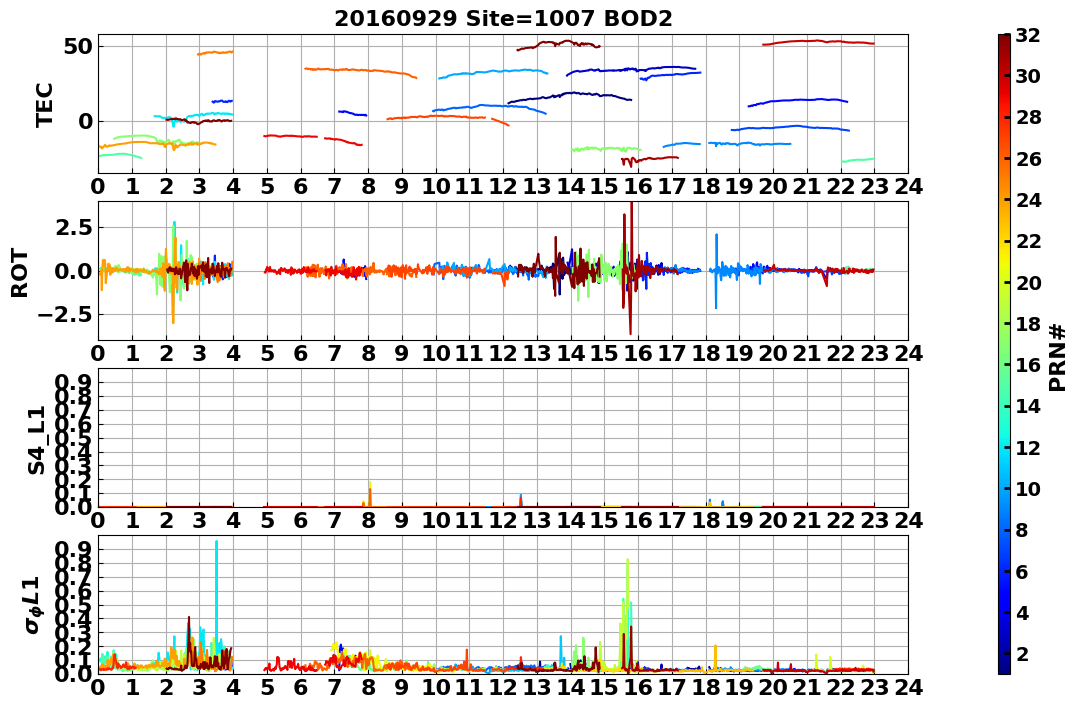Click the '18' x-axis tick under the ROT panel
The image size is (1077, 709).
[705, 353]
